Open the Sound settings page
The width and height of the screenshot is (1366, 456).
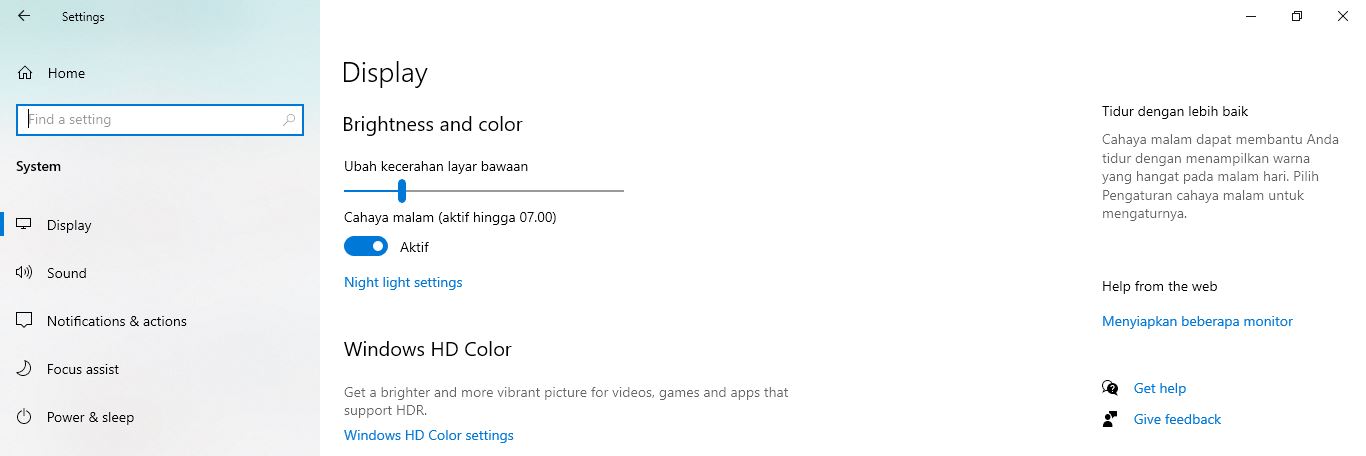(x=66, y=273)
